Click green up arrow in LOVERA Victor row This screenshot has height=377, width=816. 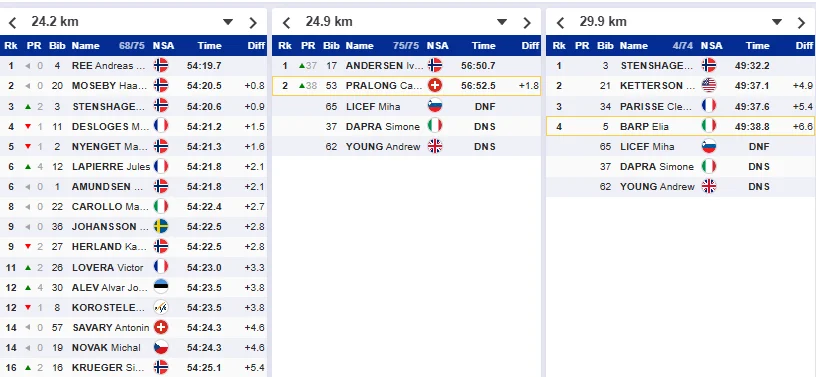pyautogui.click(x=28, y=267)
